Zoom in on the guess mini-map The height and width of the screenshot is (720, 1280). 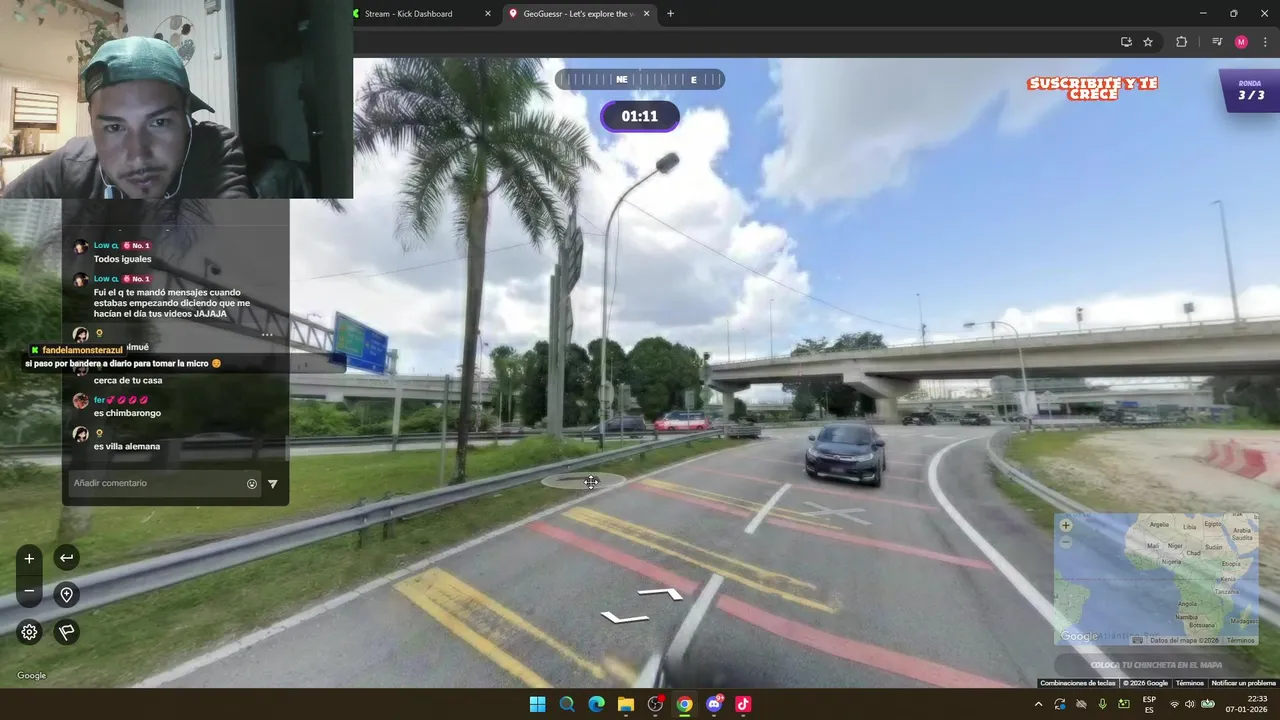[x=1066, y=525]
